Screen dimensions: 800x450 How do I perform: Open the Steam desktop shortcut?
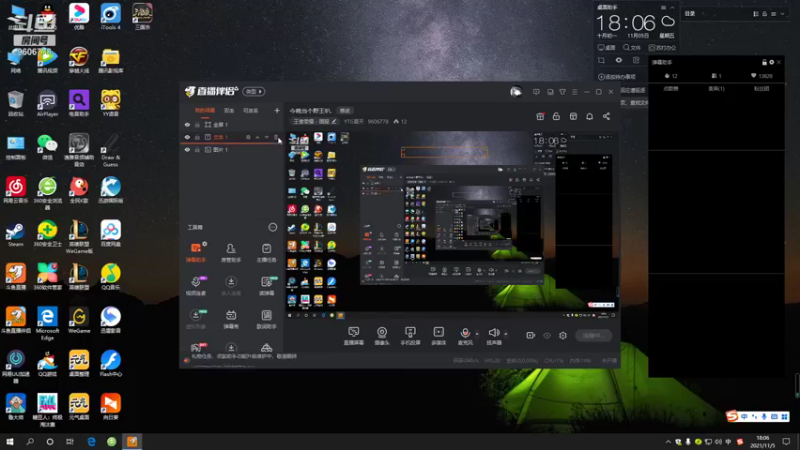click(15, 234)
